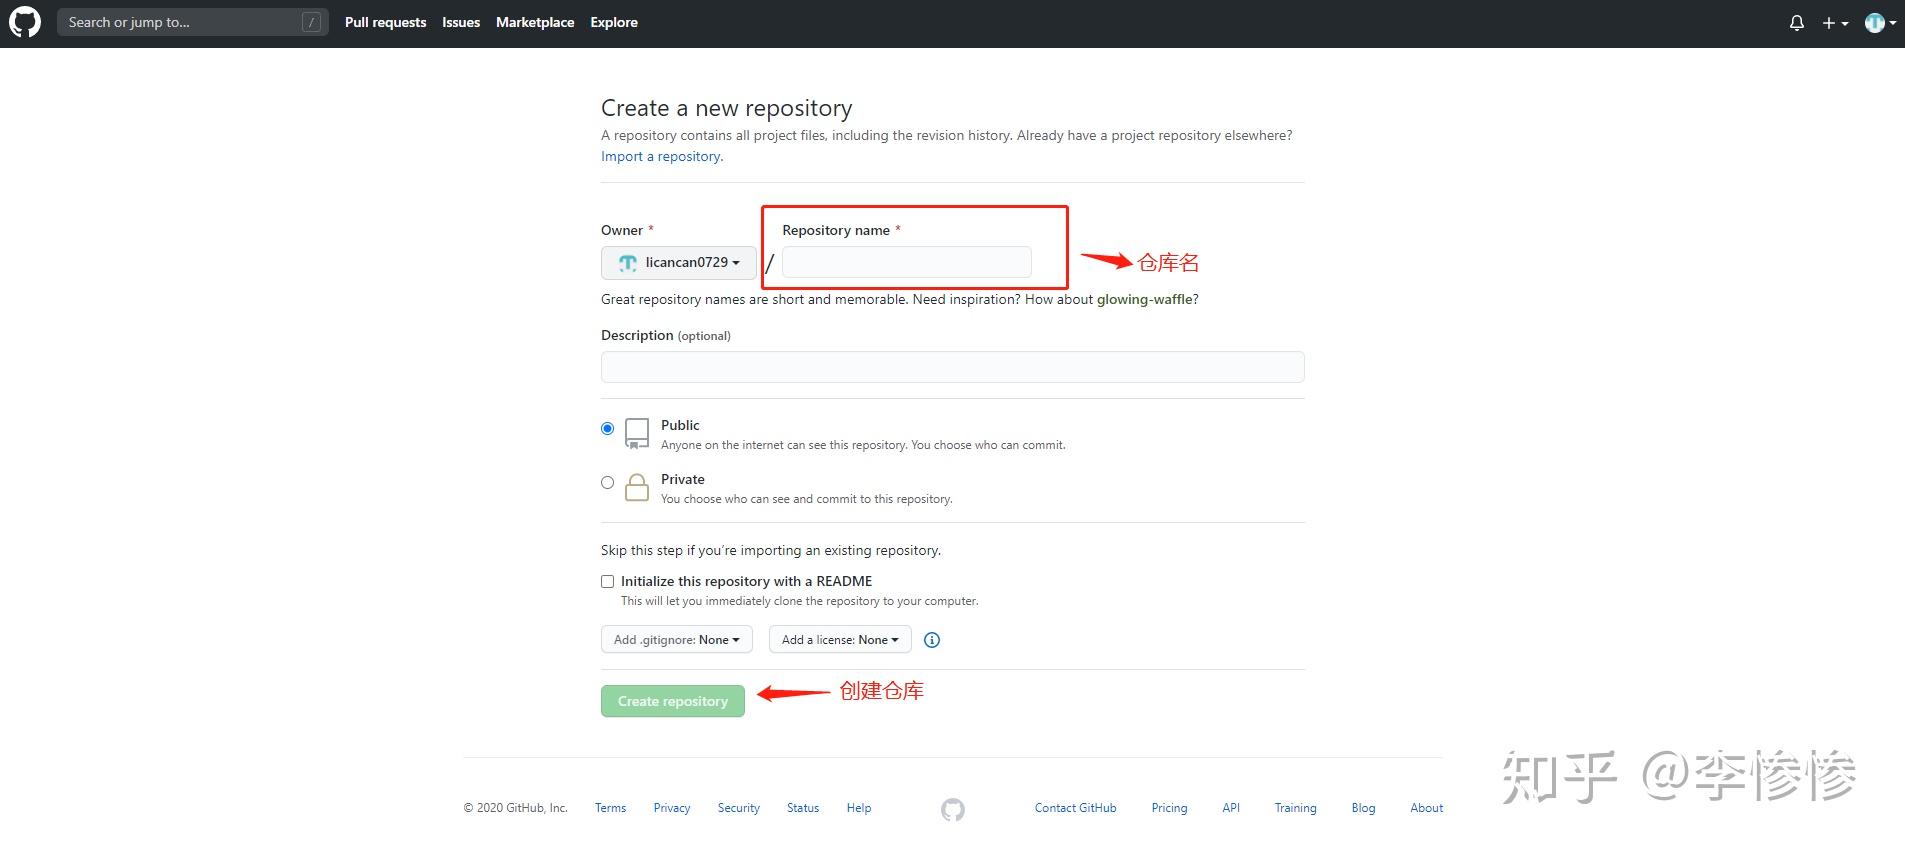Open the GitHub home logo
This screenshot has width=1905, height=853.
coord(25,22)
